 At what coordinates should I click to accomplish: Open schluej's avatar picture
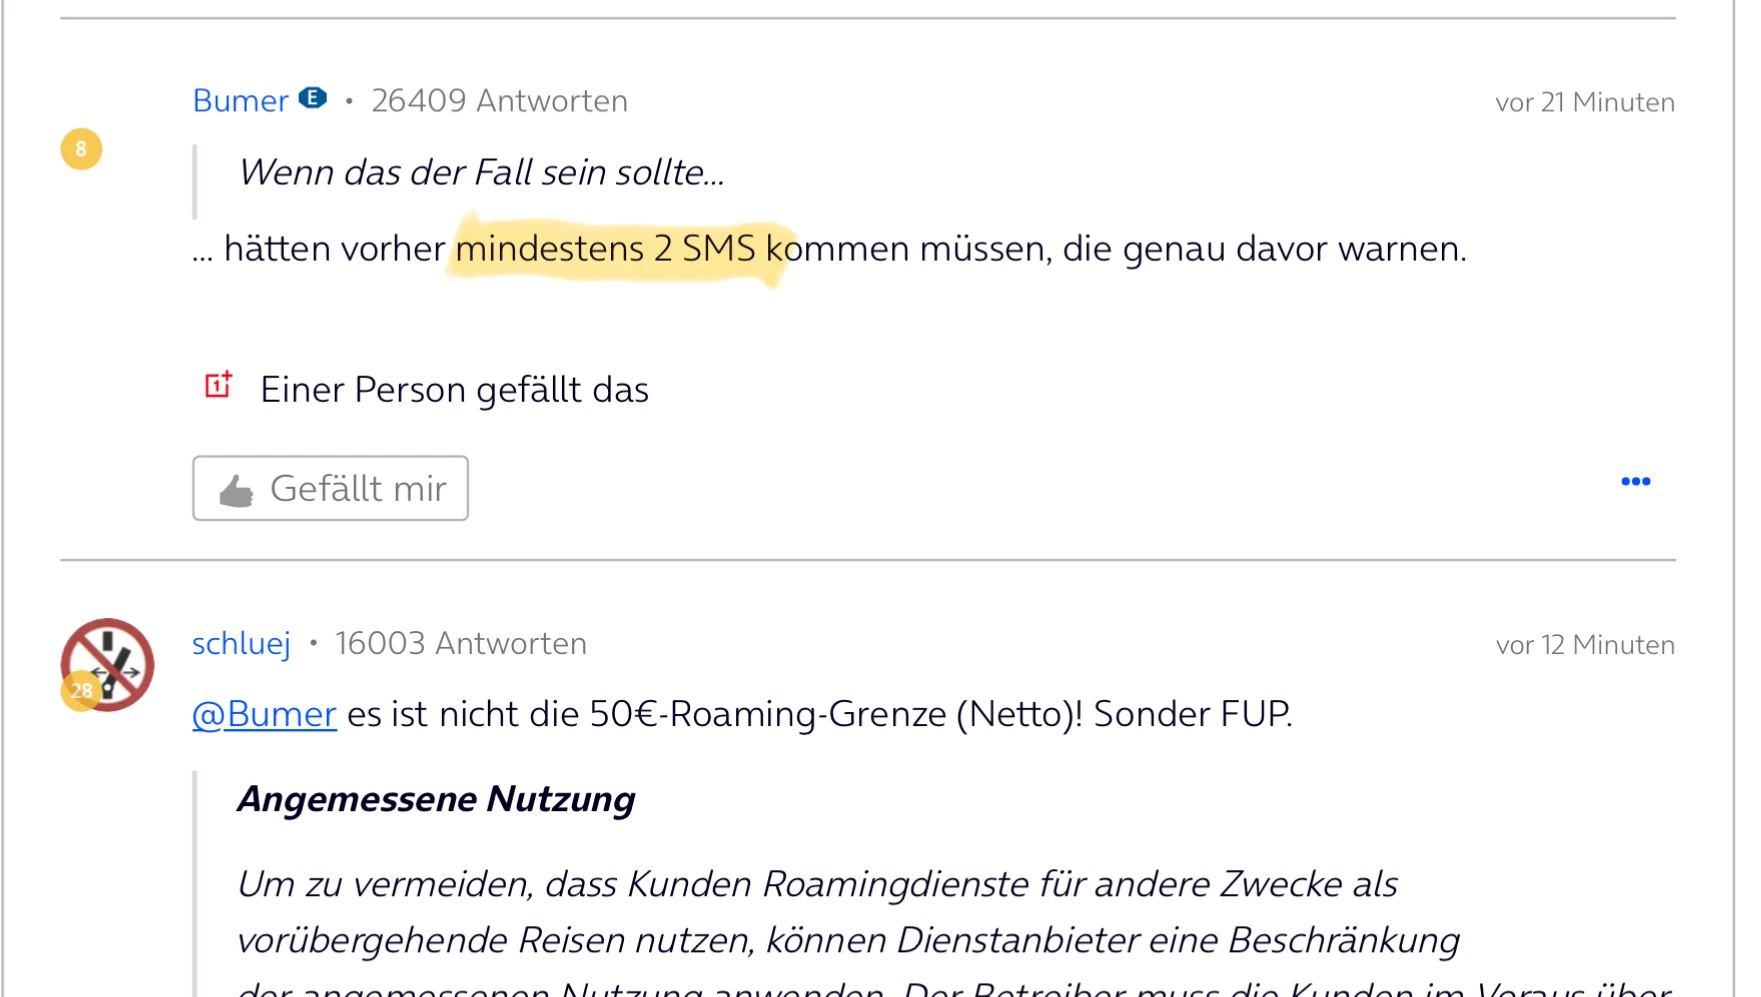(110, 661)
